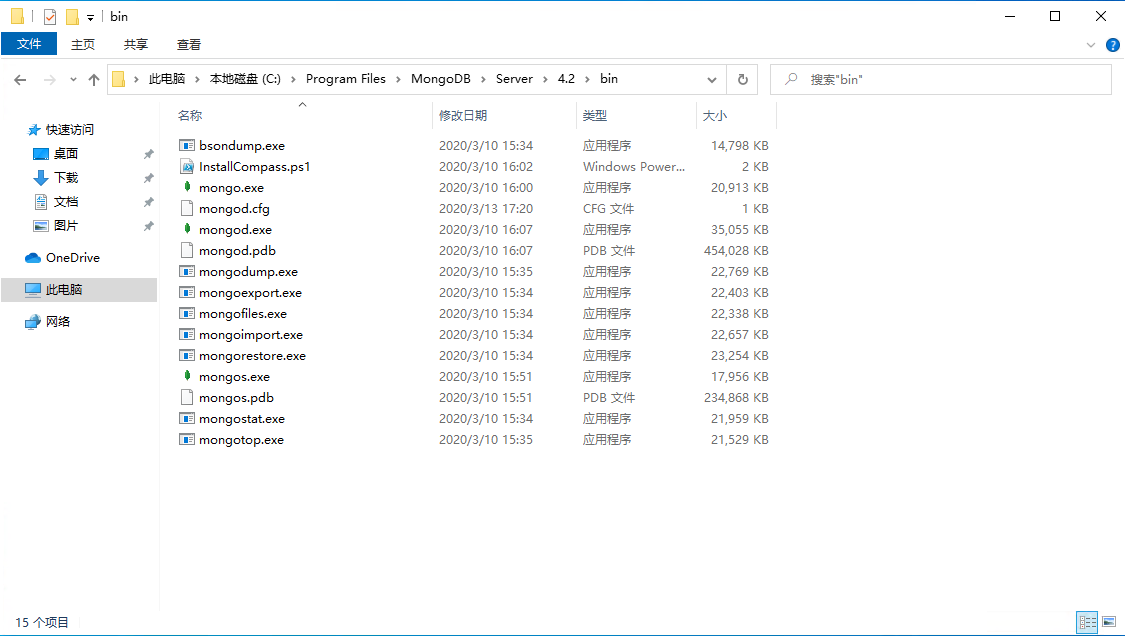The height and width of the screenshot is (636, 1125).
Task: Navigate to Server in the address bar
Action: tap(514, 79)
